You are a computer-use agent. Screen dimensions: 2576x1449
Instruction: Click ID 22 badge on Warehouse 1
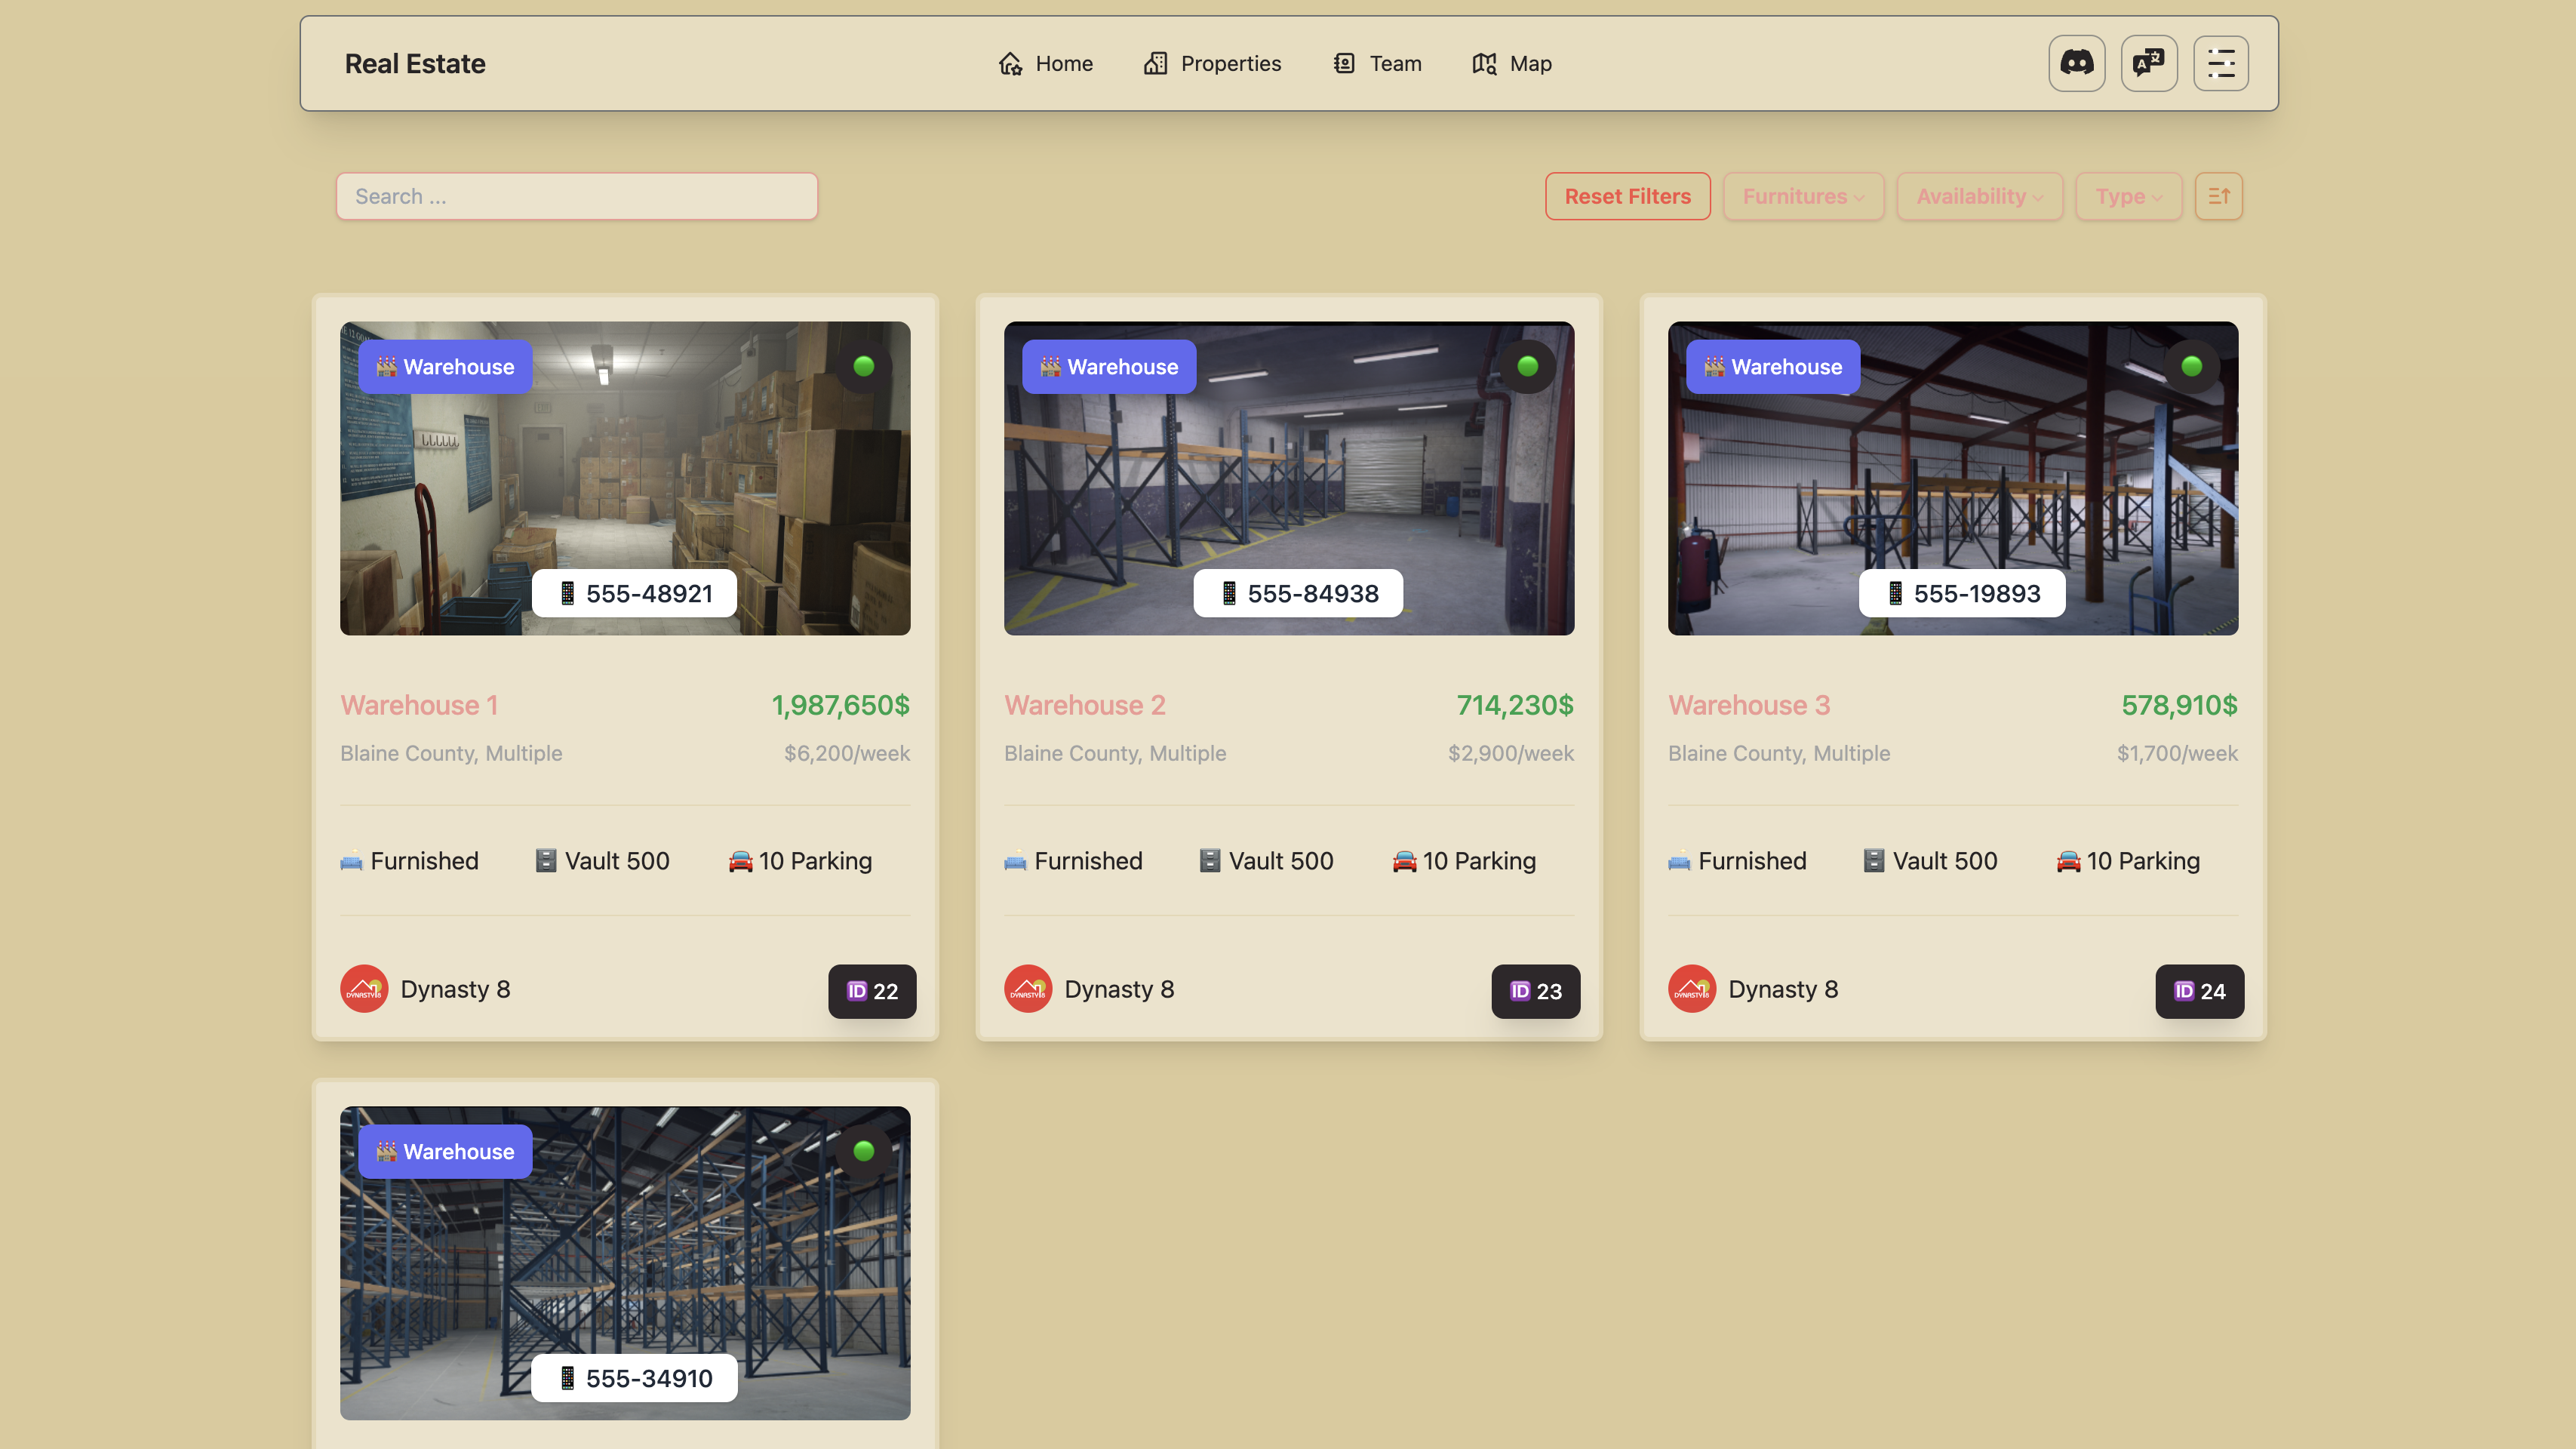872,991
